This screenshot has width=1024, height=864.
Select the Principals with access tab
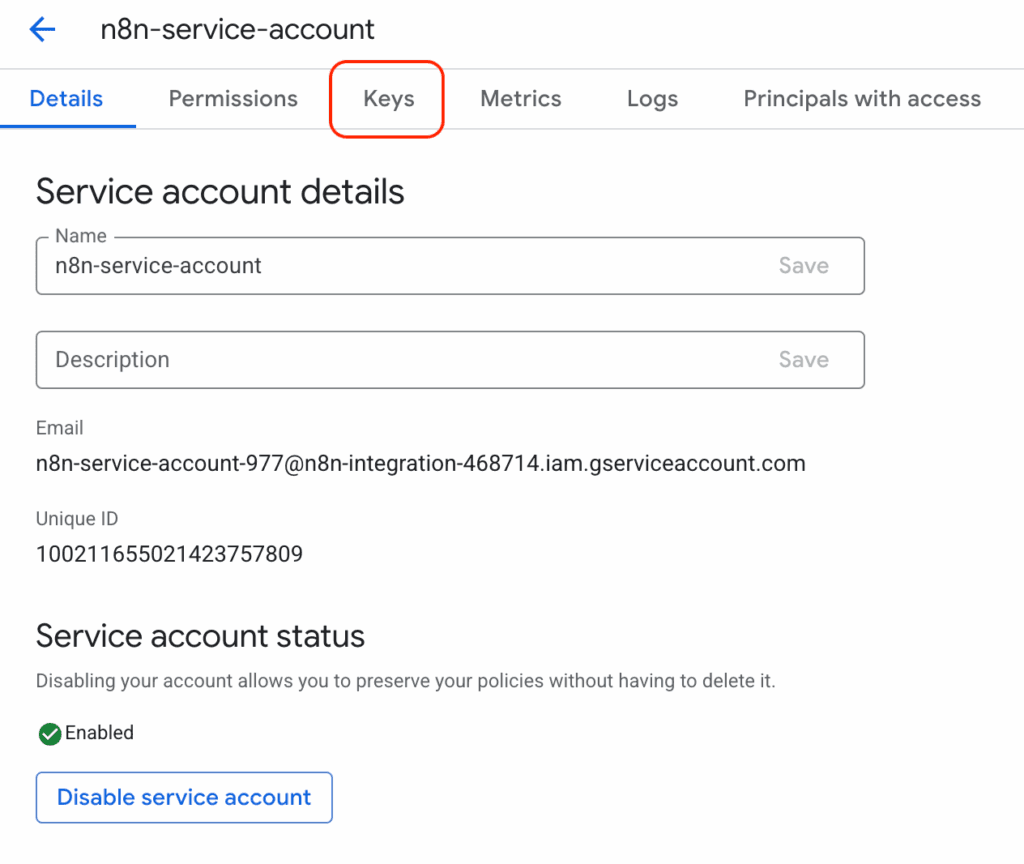(x=861, y=99)
